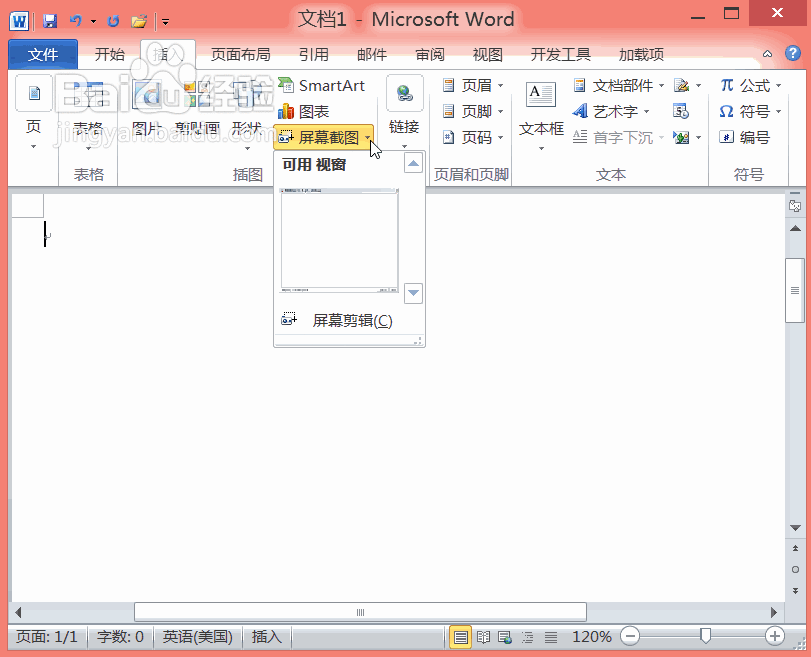This screenshot has height=657, width=811.
Task: Switch to the 页面布局 tab
Action: 241,54
